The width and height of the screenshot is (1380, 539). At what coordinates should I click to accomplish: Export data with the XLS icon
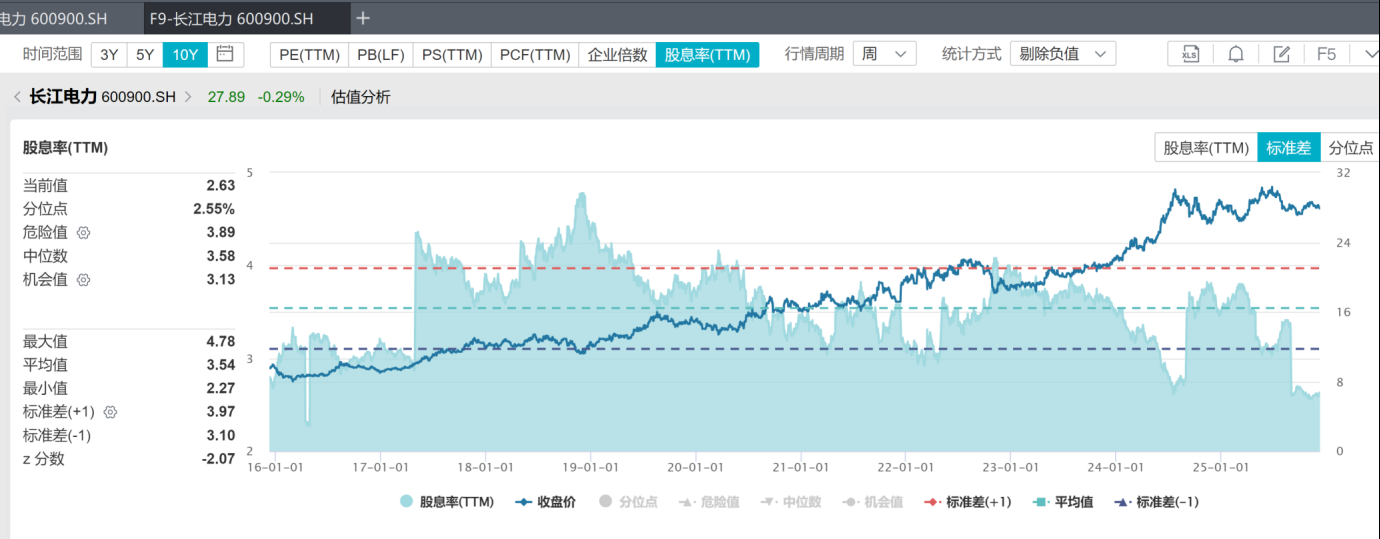pos(1190,54)
